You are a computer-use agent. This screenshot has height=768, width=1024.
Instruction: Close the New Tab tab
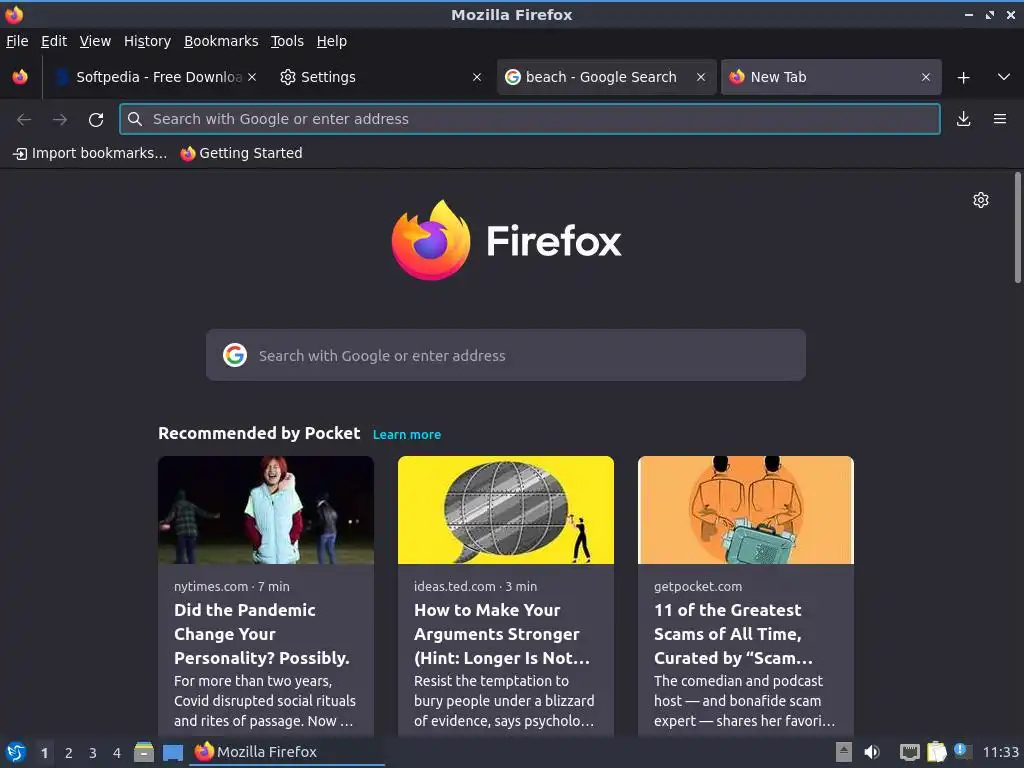(925, 77)
